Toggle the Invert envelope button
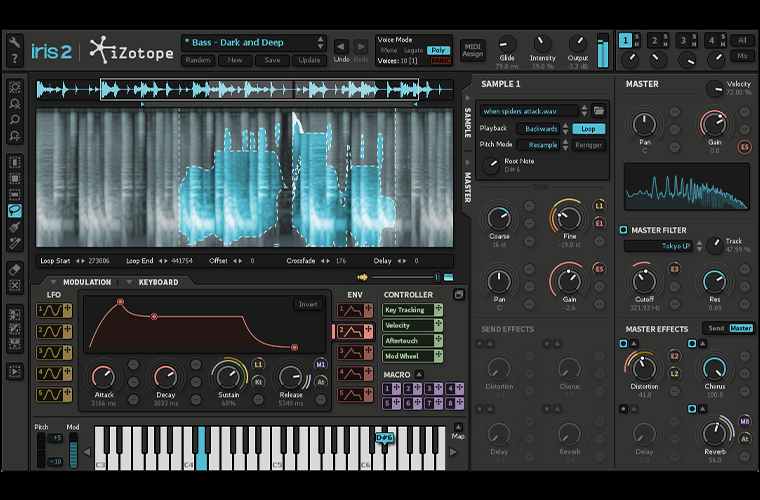This screenshot has height=500, width=760. coord(308,304)
